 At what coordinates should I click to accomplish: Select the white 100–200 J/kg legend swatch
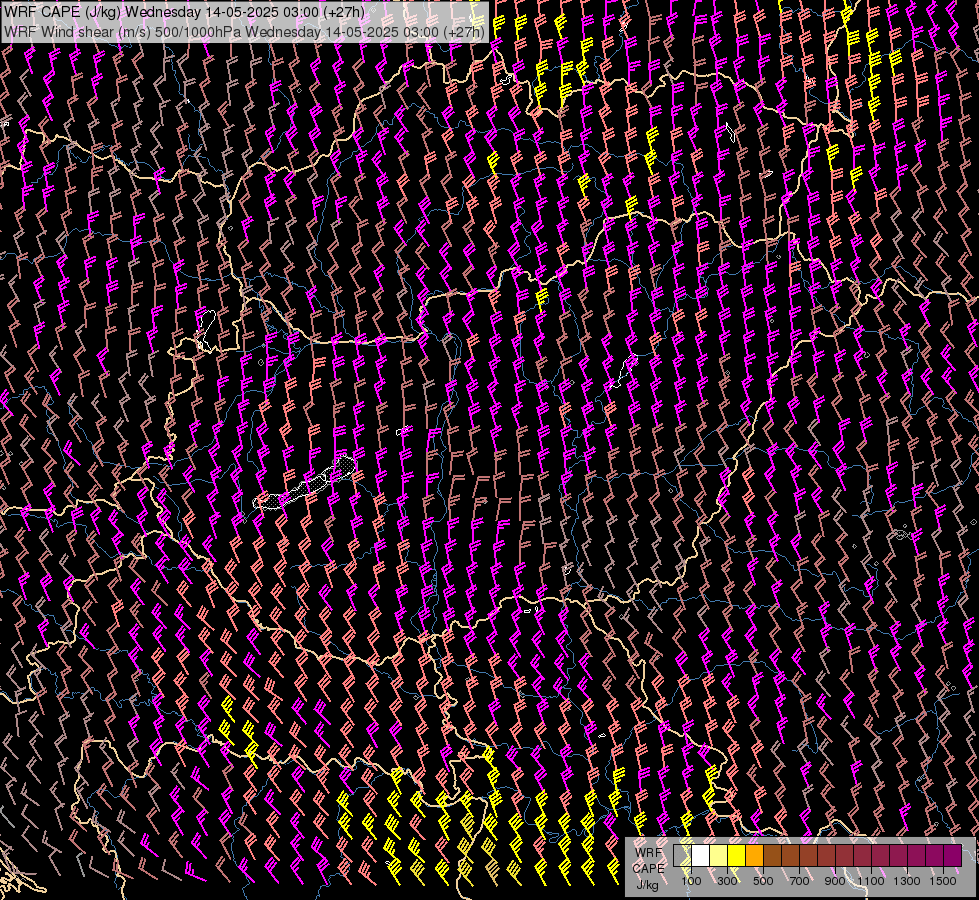(x=701, y=855)
